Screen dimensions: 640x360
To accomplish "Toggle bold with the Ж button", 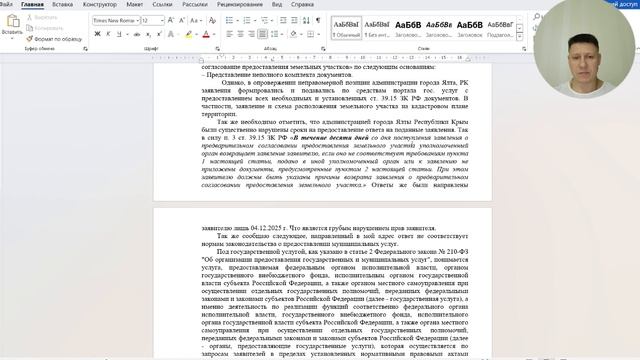I will [x=97, y=34].
